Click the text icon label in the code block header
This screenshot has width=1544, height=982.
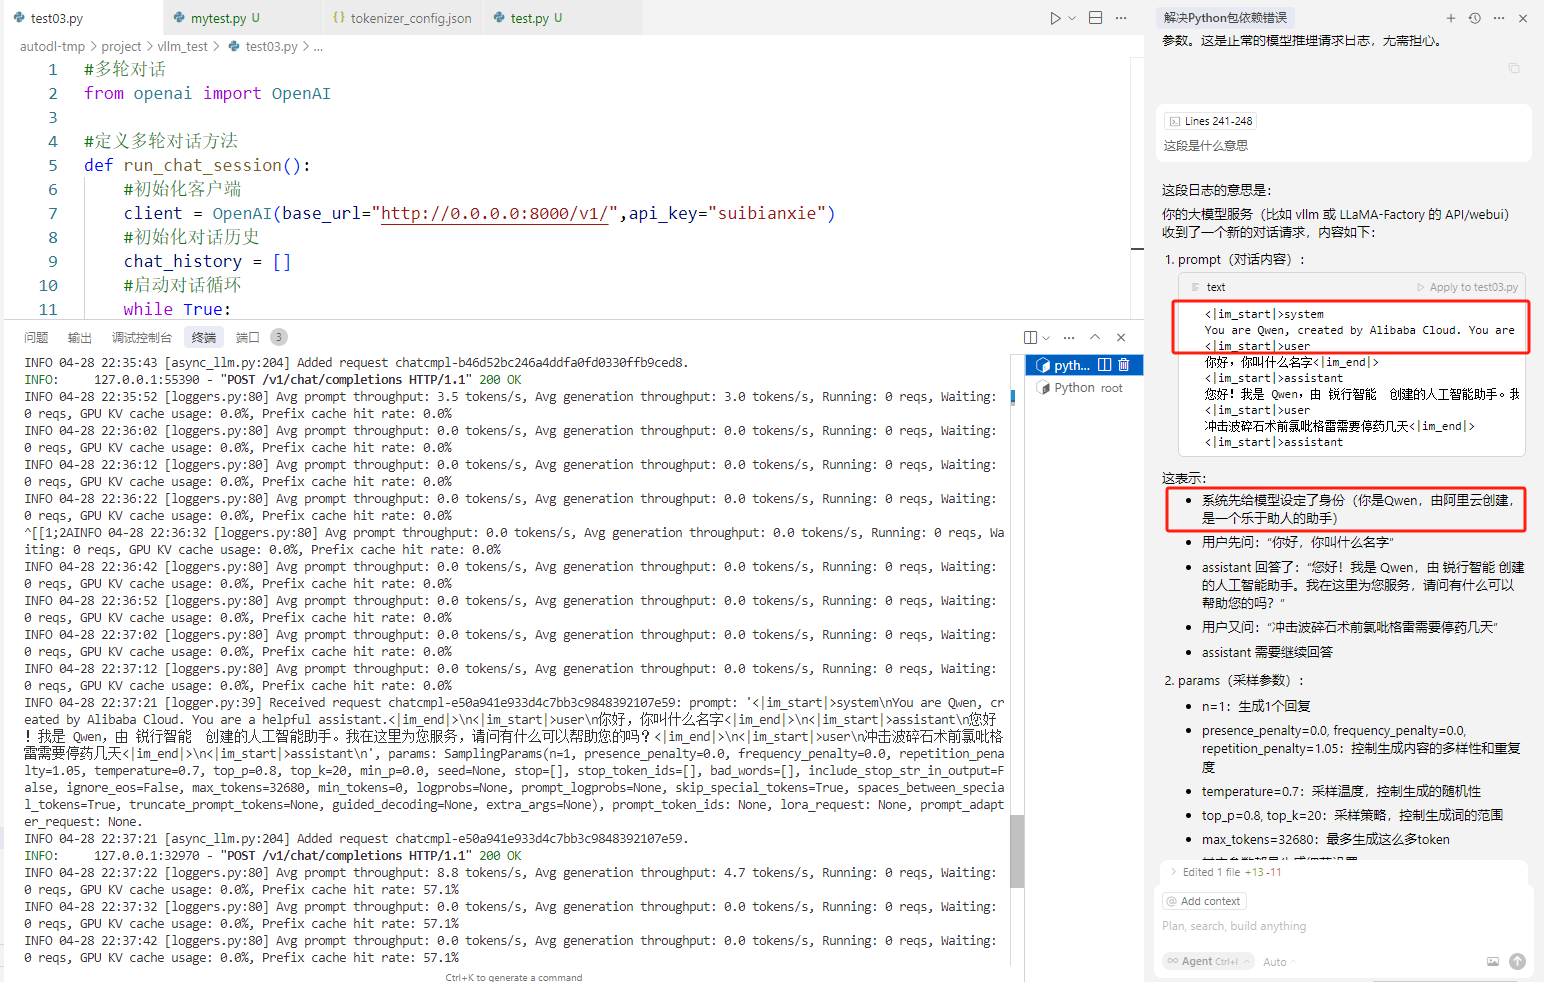(x=1208, y=287)
